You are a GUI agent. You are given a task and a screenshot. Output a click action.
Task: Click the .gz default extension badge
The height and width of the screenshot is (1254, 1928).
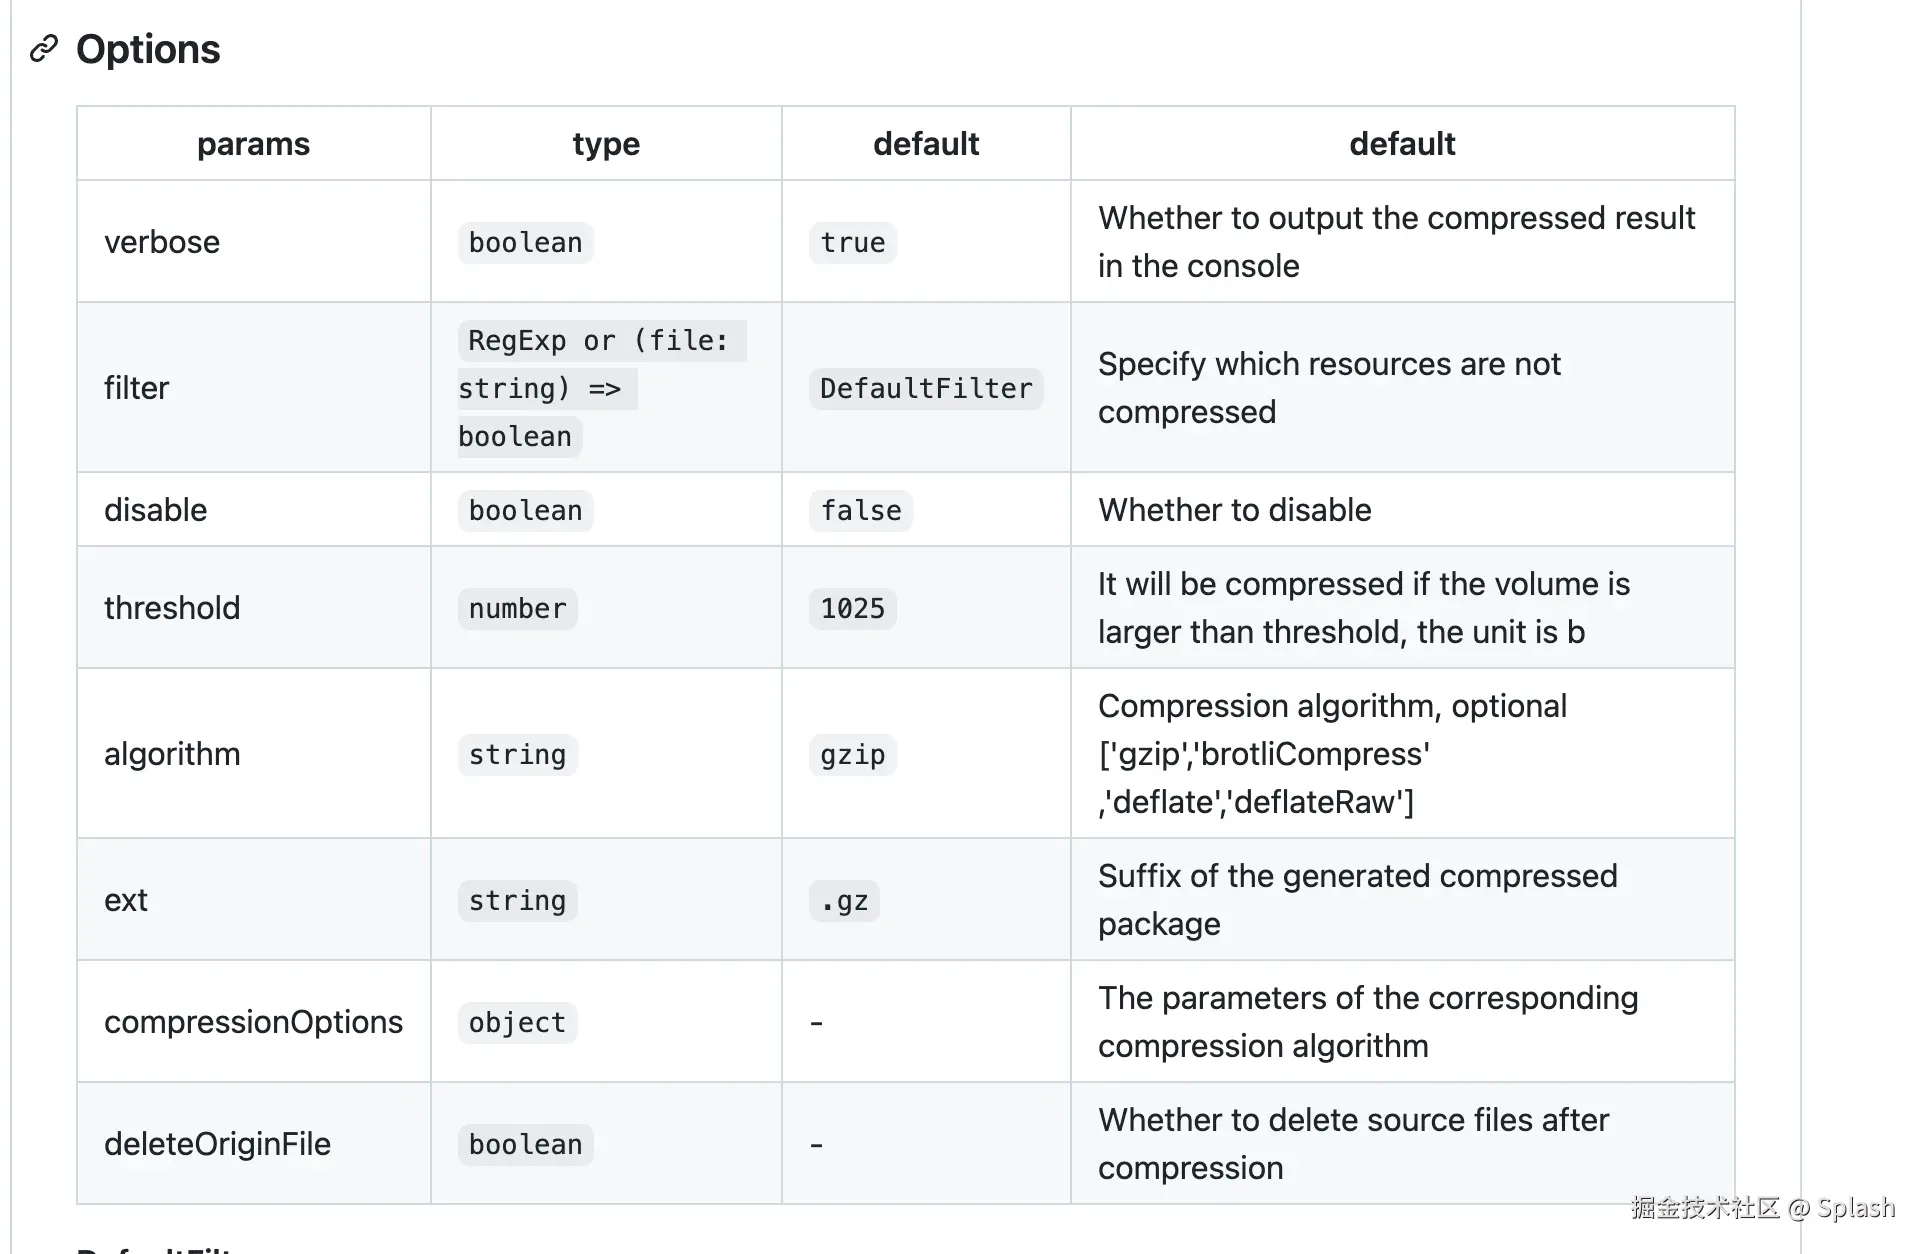point(844,901)
